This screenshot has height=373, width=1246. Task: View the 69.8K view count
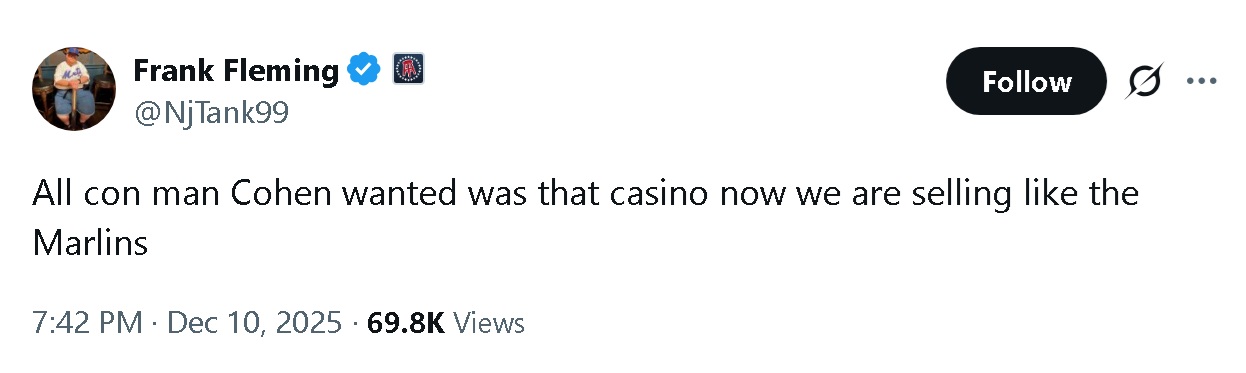pos(406,323)
